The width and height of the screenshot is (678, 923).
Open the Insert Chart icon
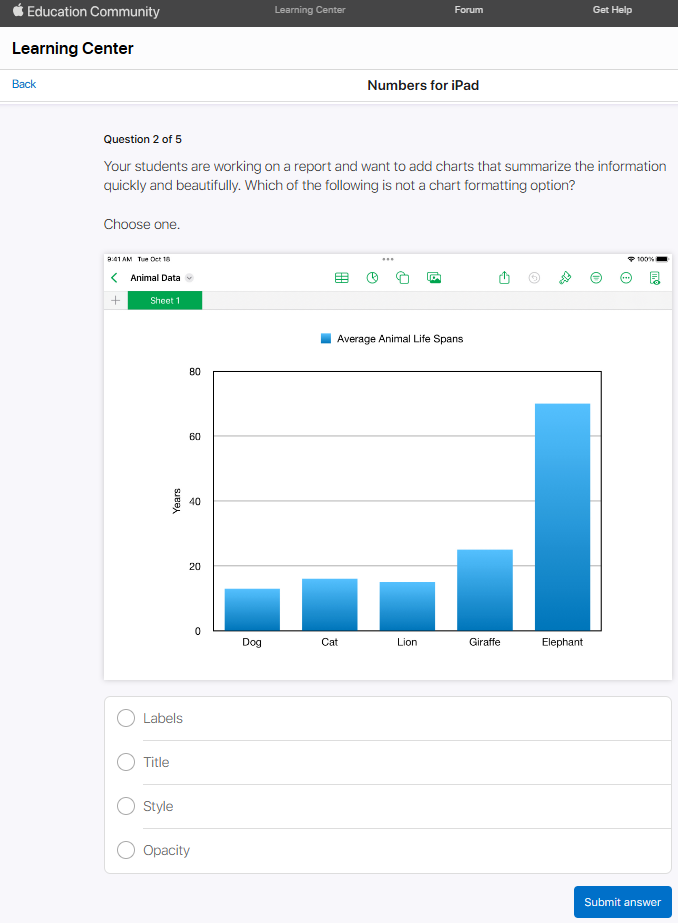[x=372, y=278]
